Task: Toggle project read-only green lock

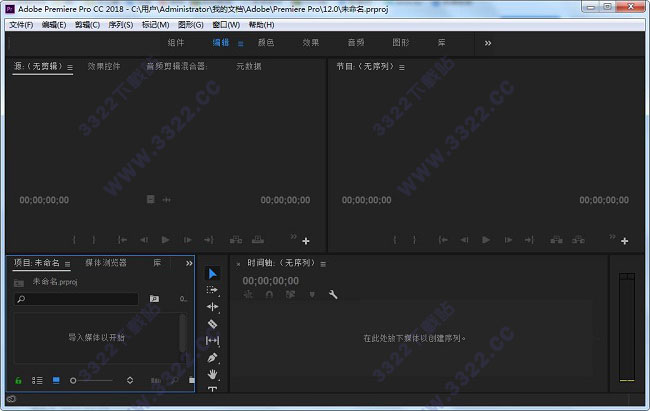Action: (x=18, y=380)
